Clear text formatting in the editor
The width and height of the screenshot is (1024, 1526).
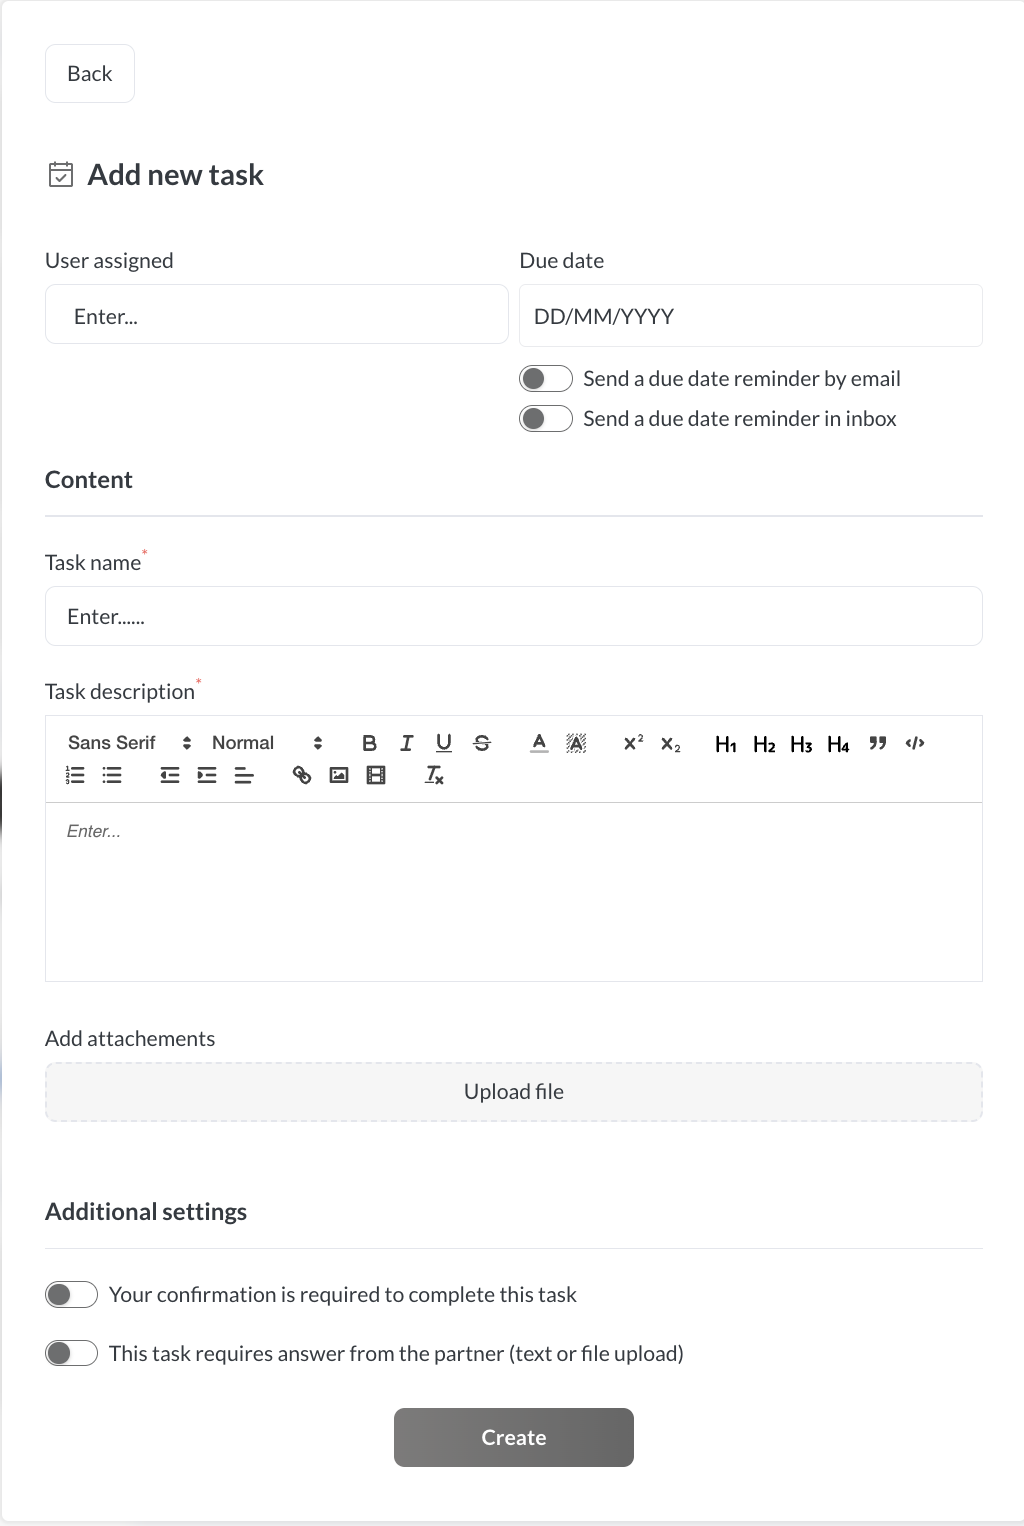(434, 775)
